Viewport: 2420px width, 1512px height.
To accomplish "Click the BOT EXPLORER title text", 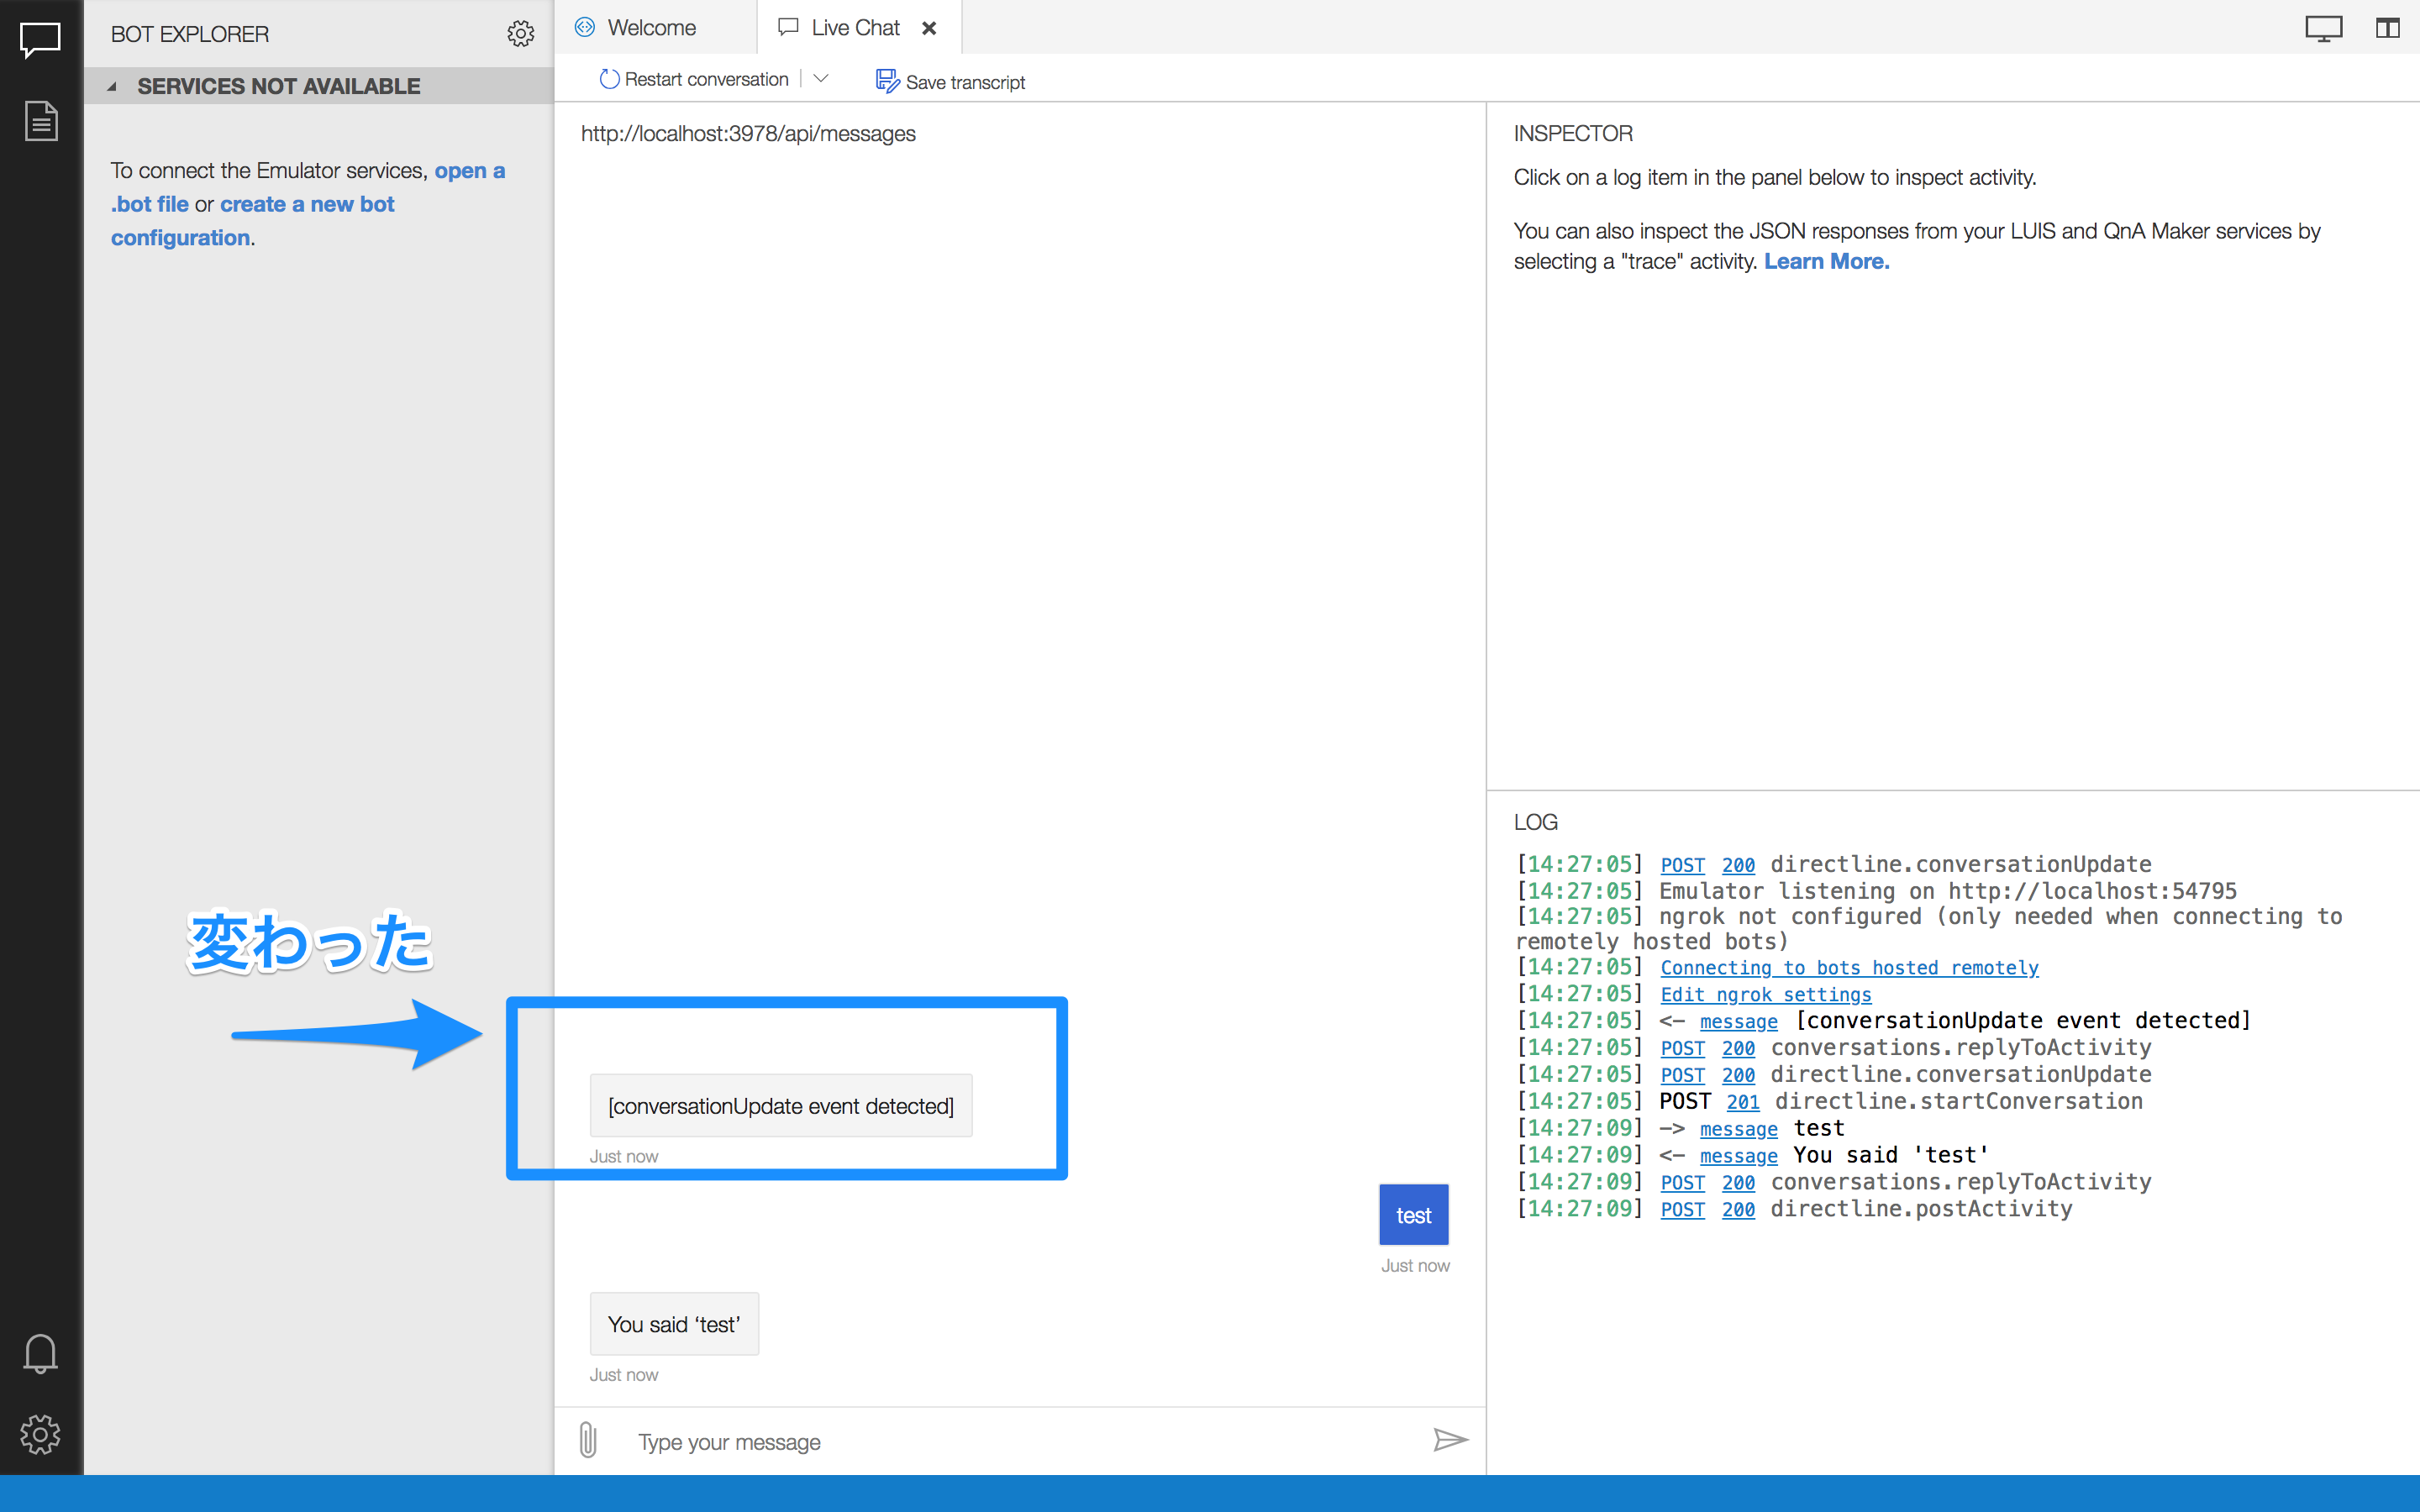I will coord(190,34).
